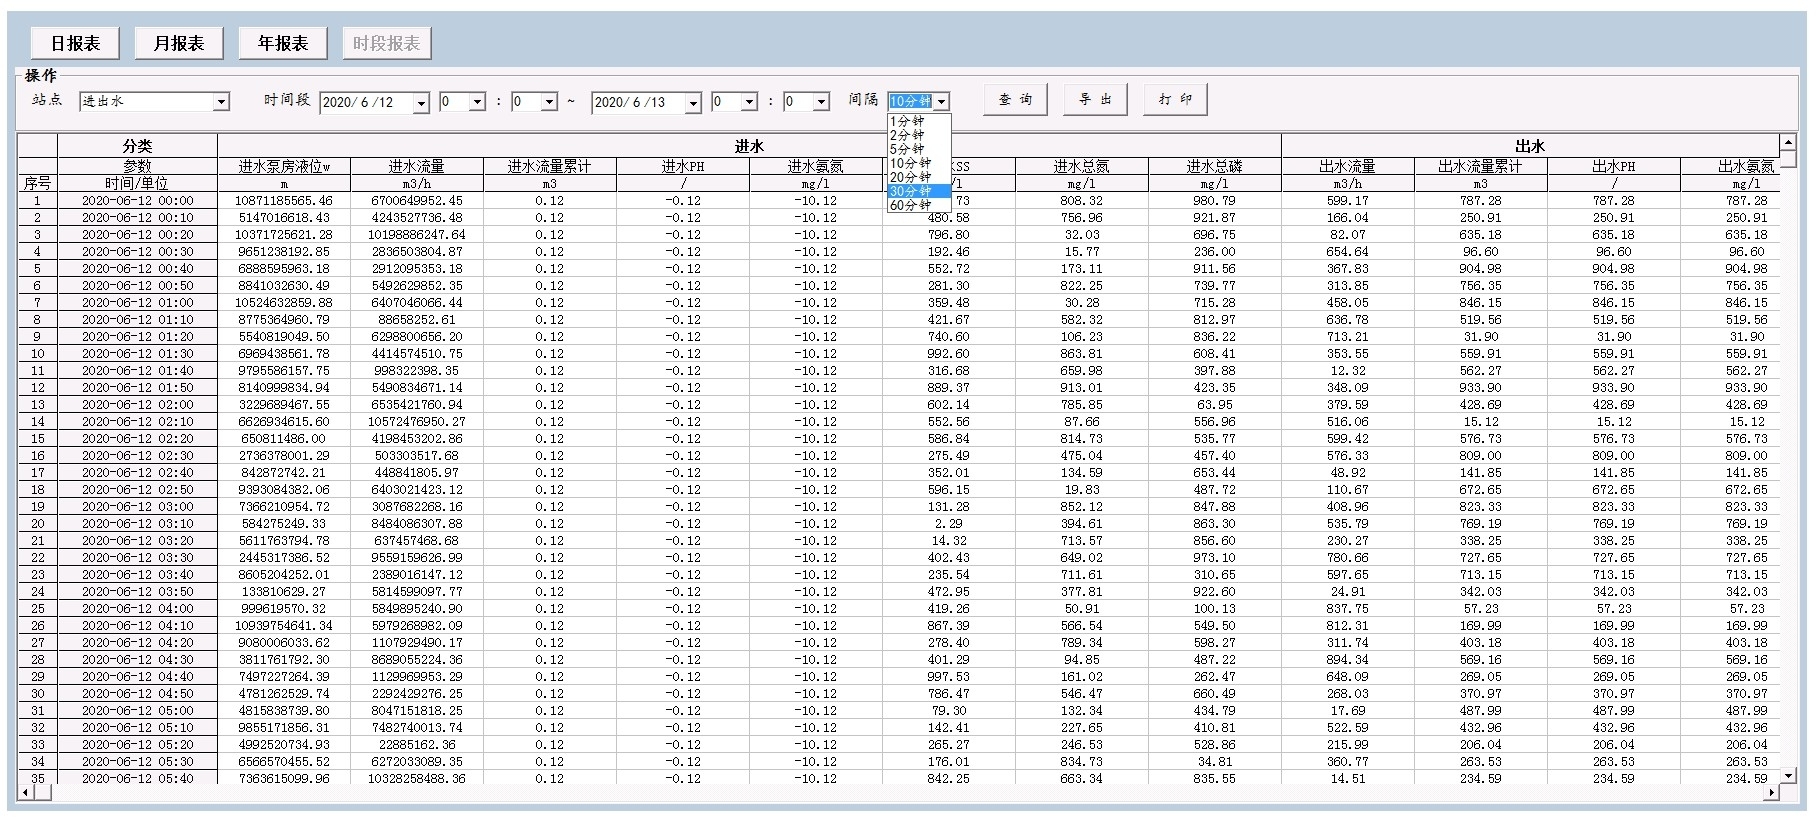Click vertical scrollbar up arrow

point(1788,142)
